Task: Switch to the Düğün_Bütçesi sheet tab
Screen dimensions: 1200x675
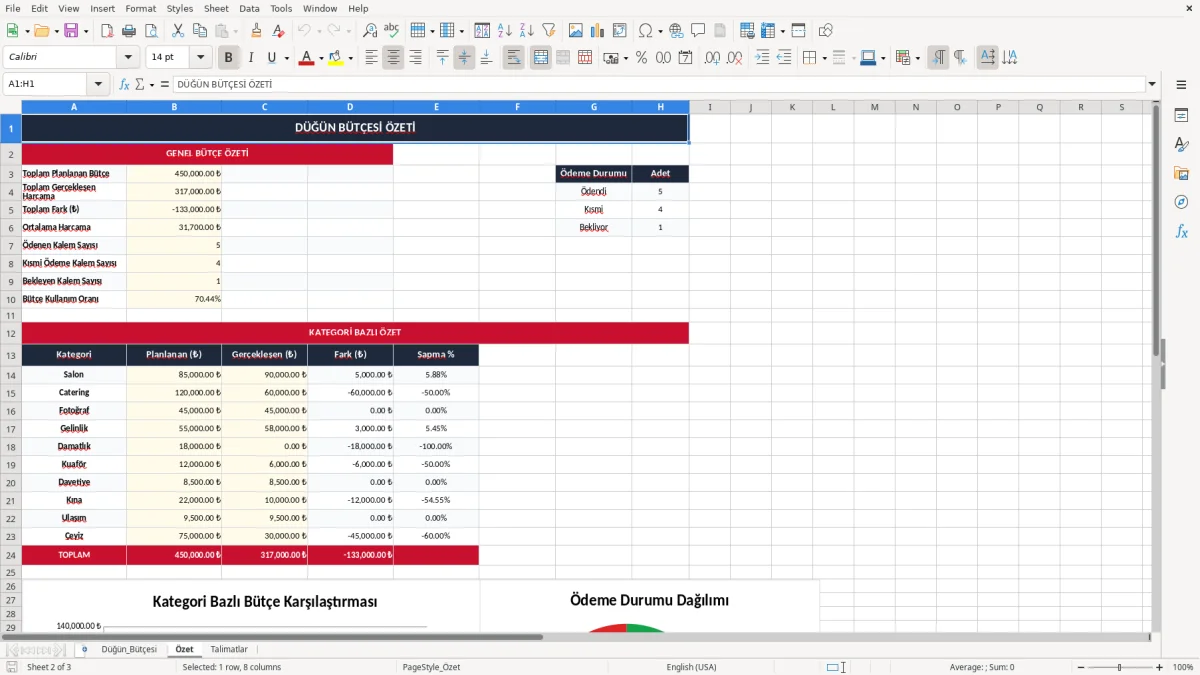Action: point(129,649)
